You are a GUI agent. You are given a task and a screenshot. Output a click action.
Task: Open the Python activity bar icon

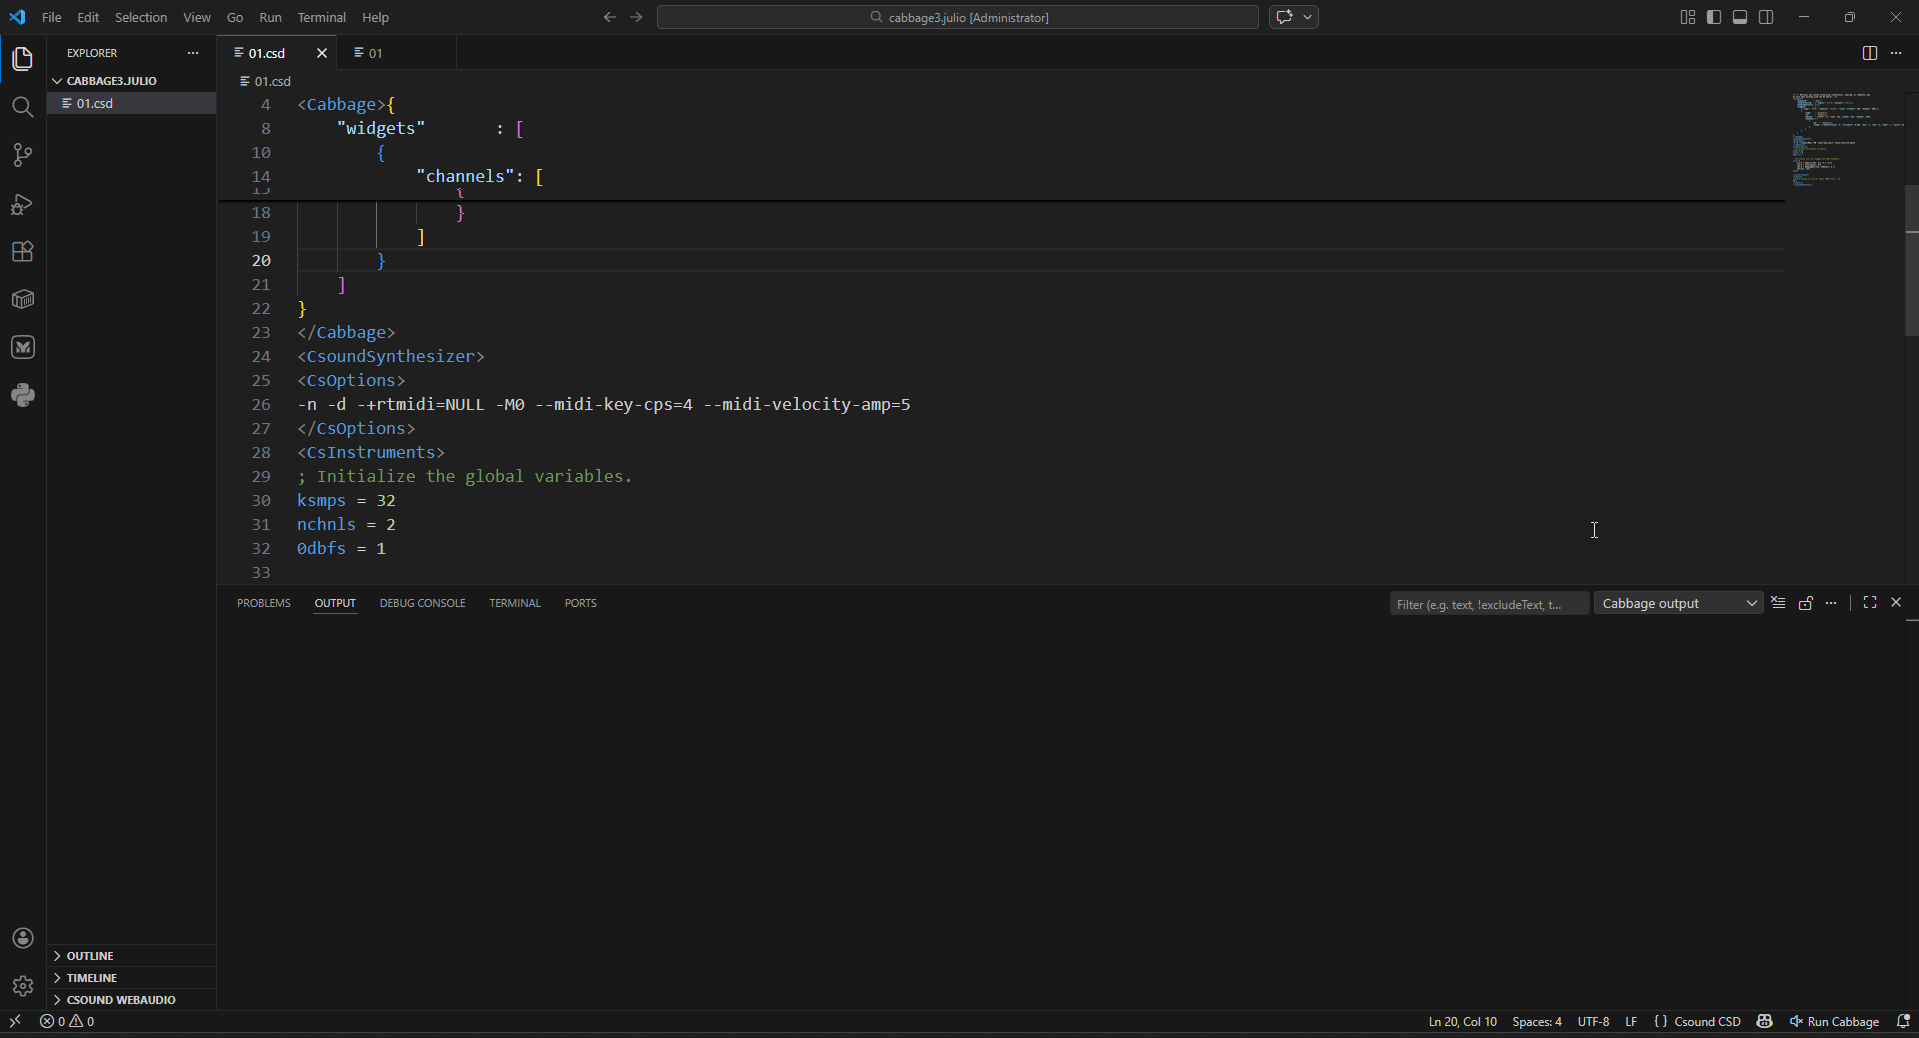(22, 395)
